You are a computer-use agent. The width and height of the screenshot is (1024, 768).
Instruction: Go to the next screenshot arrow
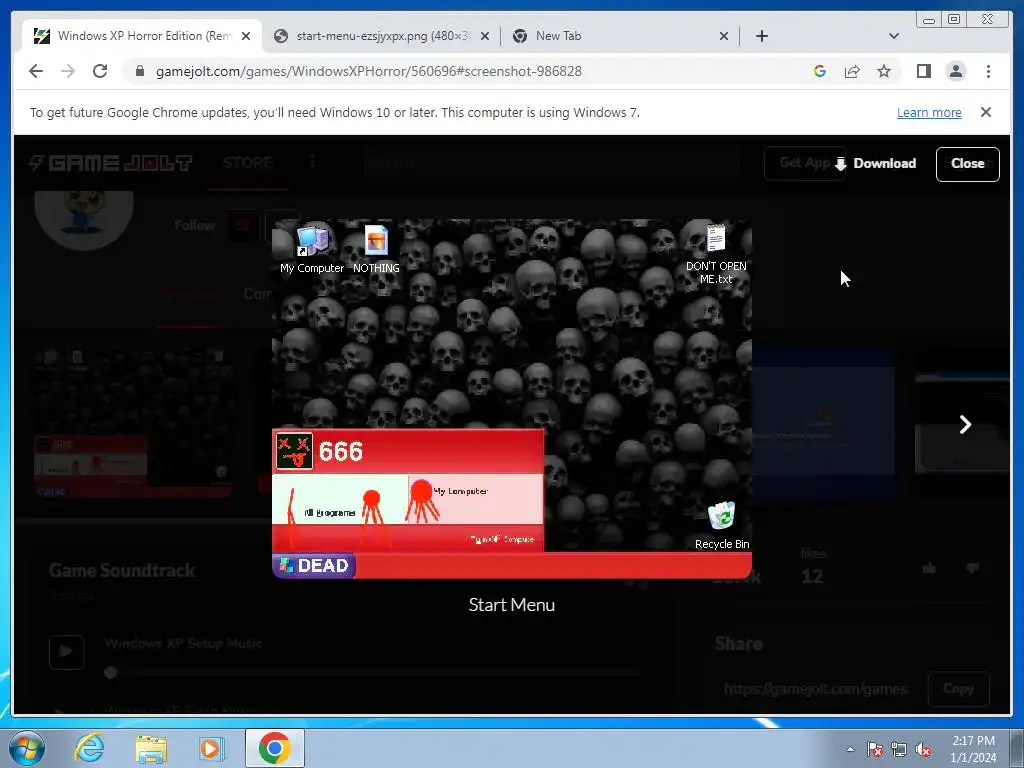(x=965, y=424)
